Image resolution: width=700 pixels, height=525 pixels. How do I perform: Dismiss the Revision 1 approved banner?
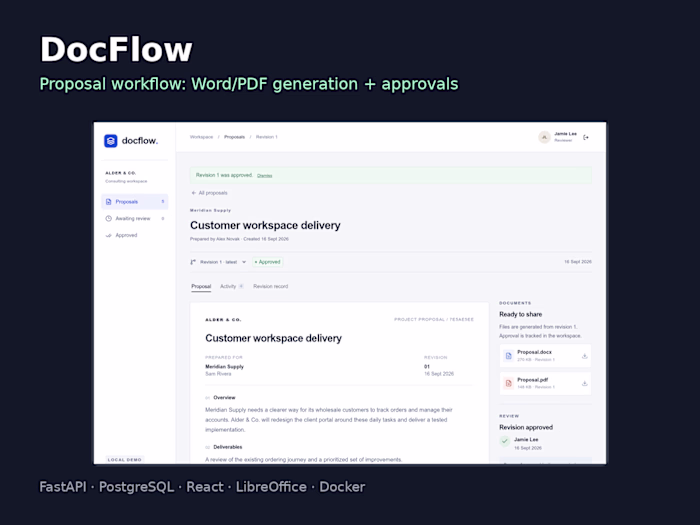pyautogui.click(x=264, y=175)
